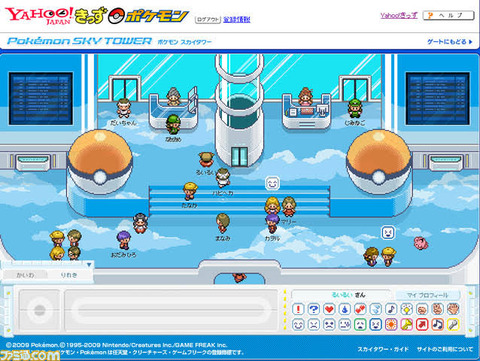Open the サイトのご利用について link

(x=445, y=349)
